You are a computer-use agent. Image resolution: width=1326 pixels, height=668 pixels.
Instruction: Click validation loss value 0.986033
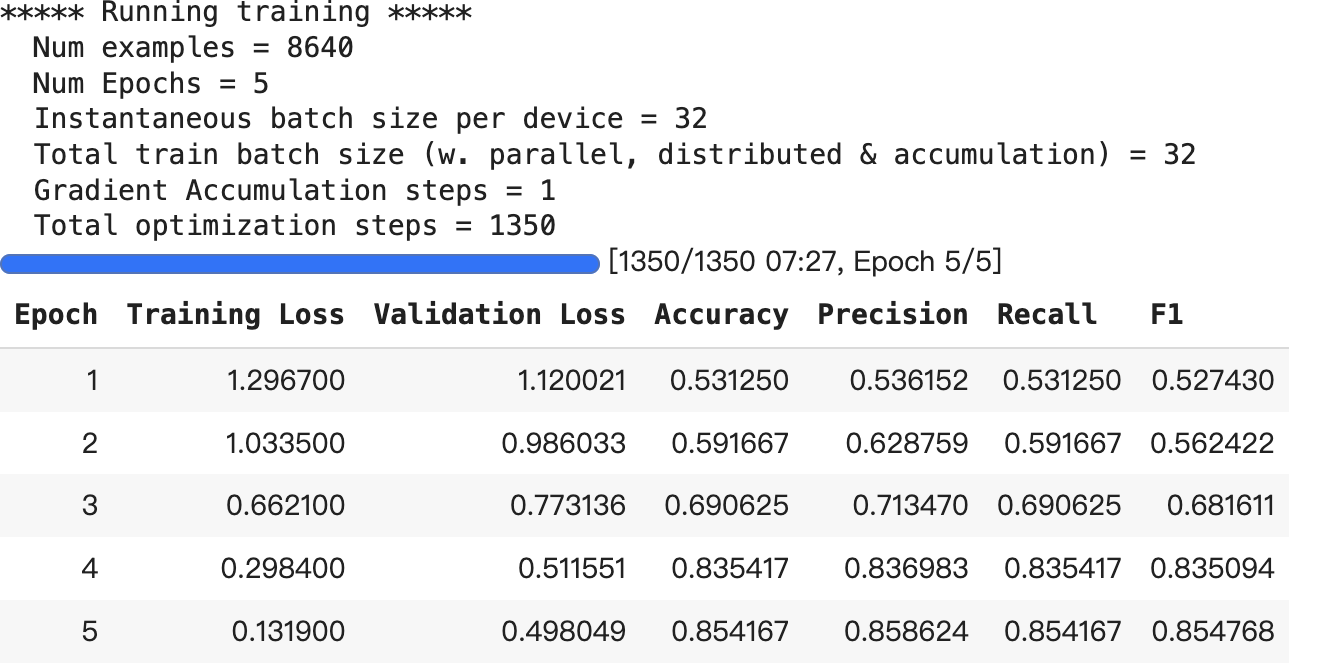click(x=564, y=443)
